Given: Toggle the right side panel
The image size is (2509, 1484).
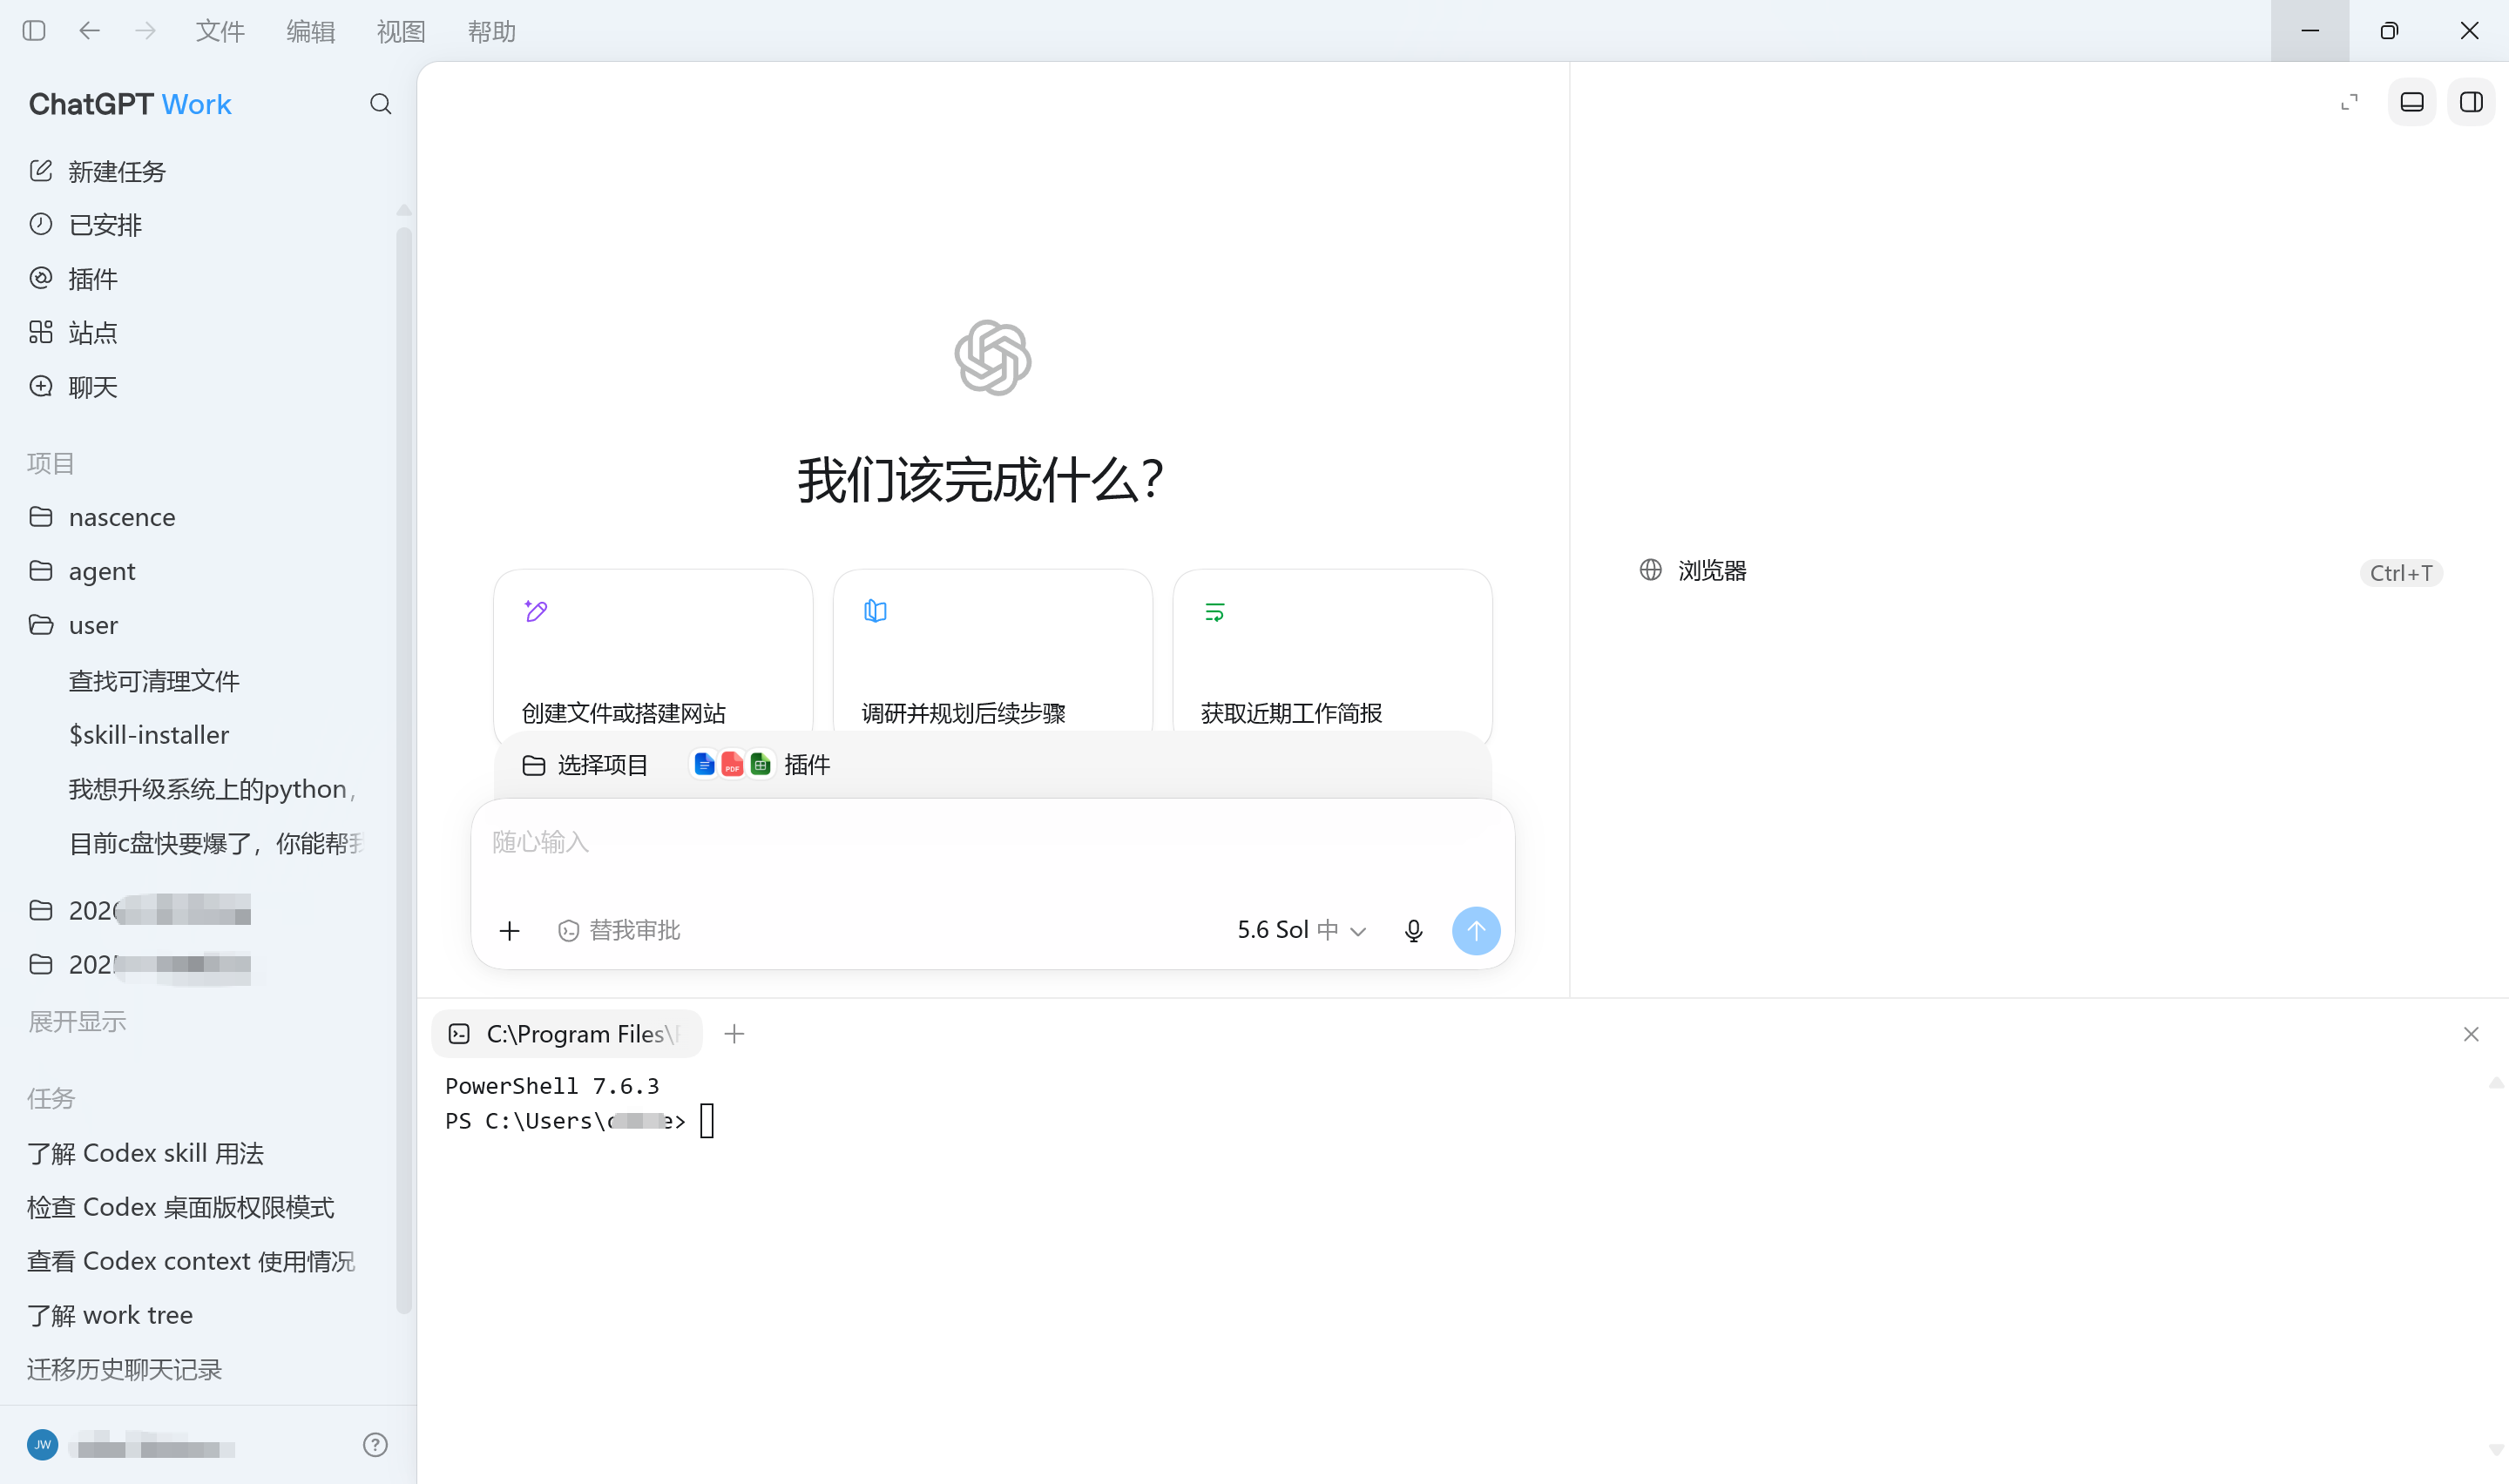Looking at the screenshot, I should [x=2471, y=102].
